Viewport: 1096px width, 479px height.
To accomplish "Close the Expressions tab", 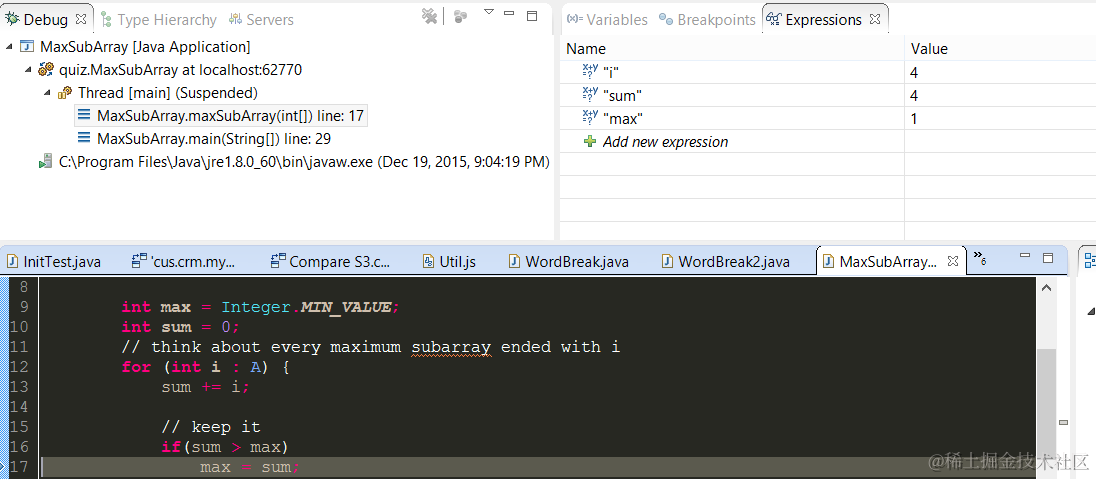I will tap(874, 20).
